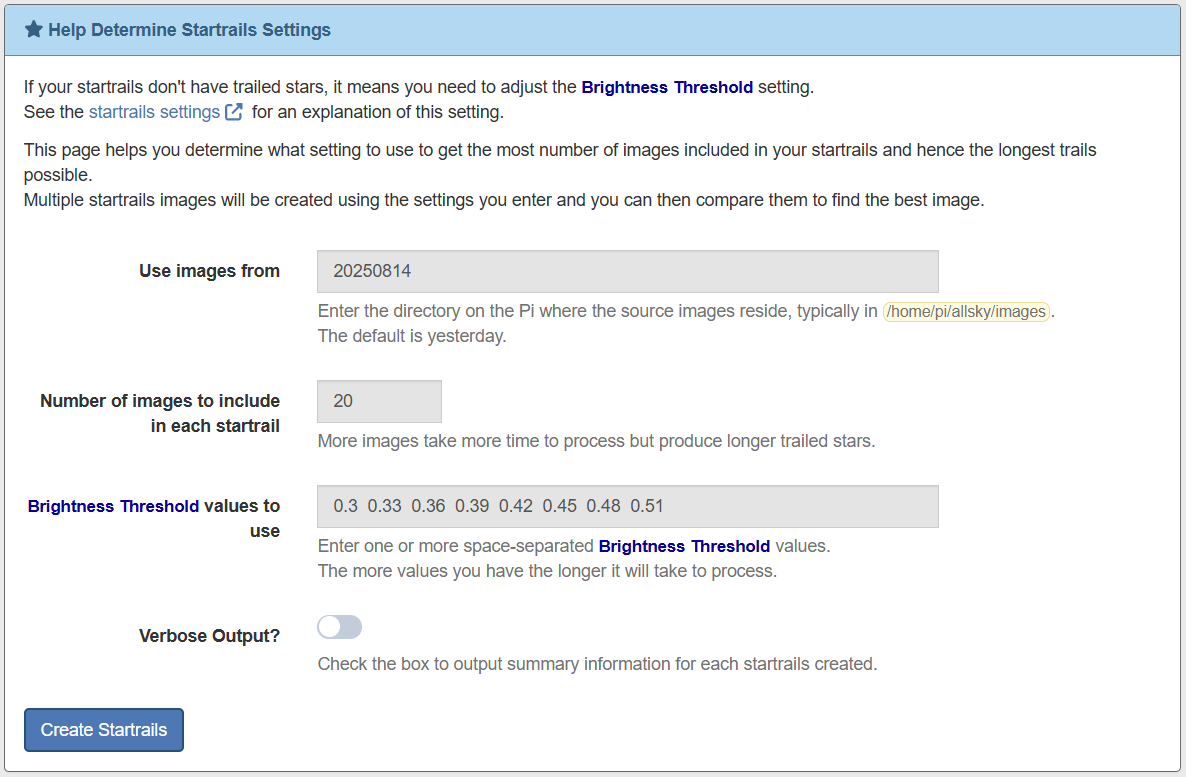Click "The default is yesterday." help text
The width and height of the screenshot is (1186, 777).
(x=412, y=336)
